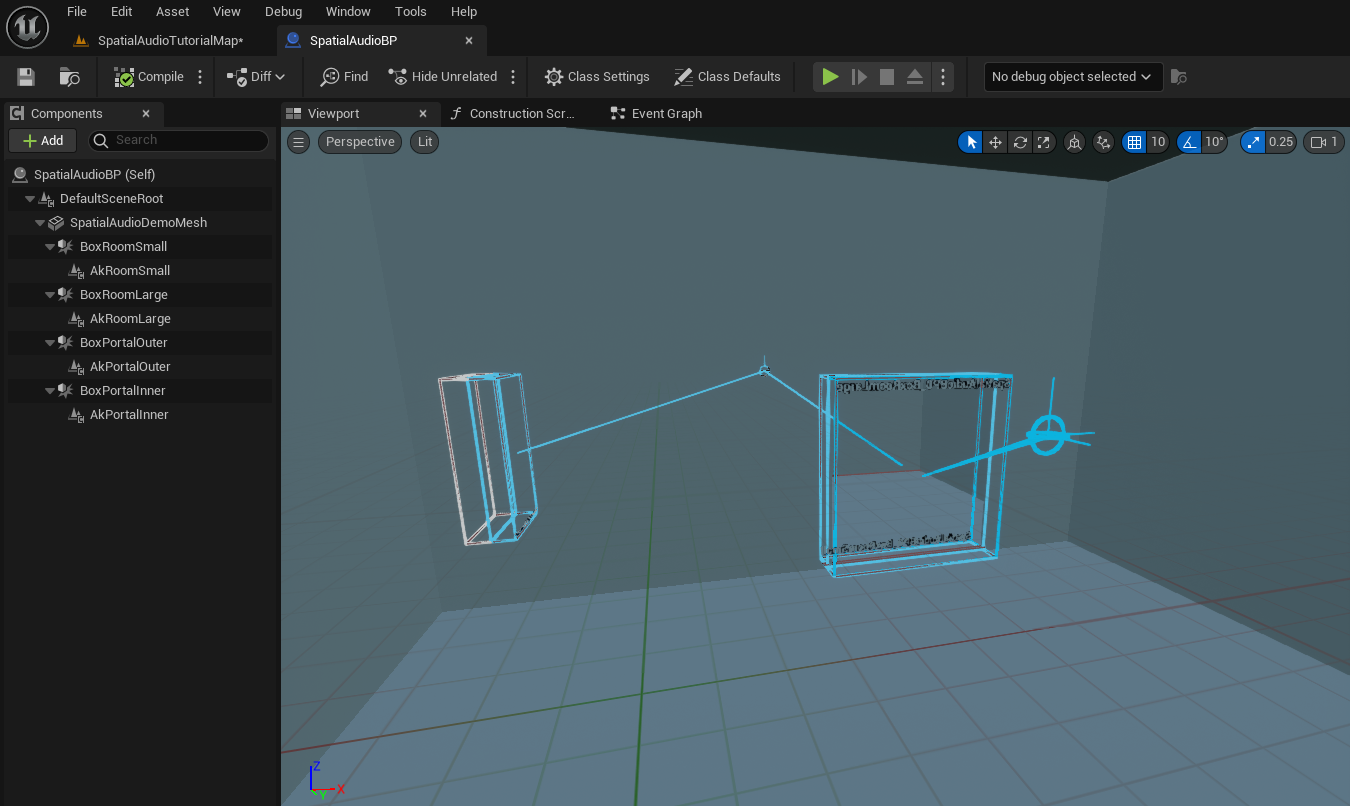Click the Compile button

[149, 77]
